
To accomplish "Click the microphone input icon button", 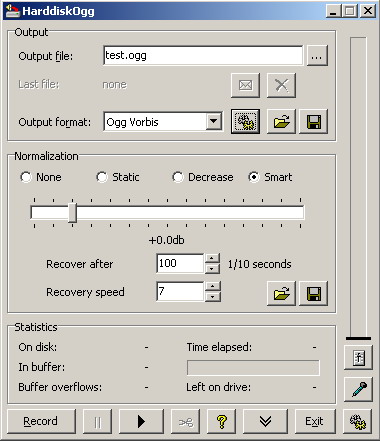I will click(358, 389).
